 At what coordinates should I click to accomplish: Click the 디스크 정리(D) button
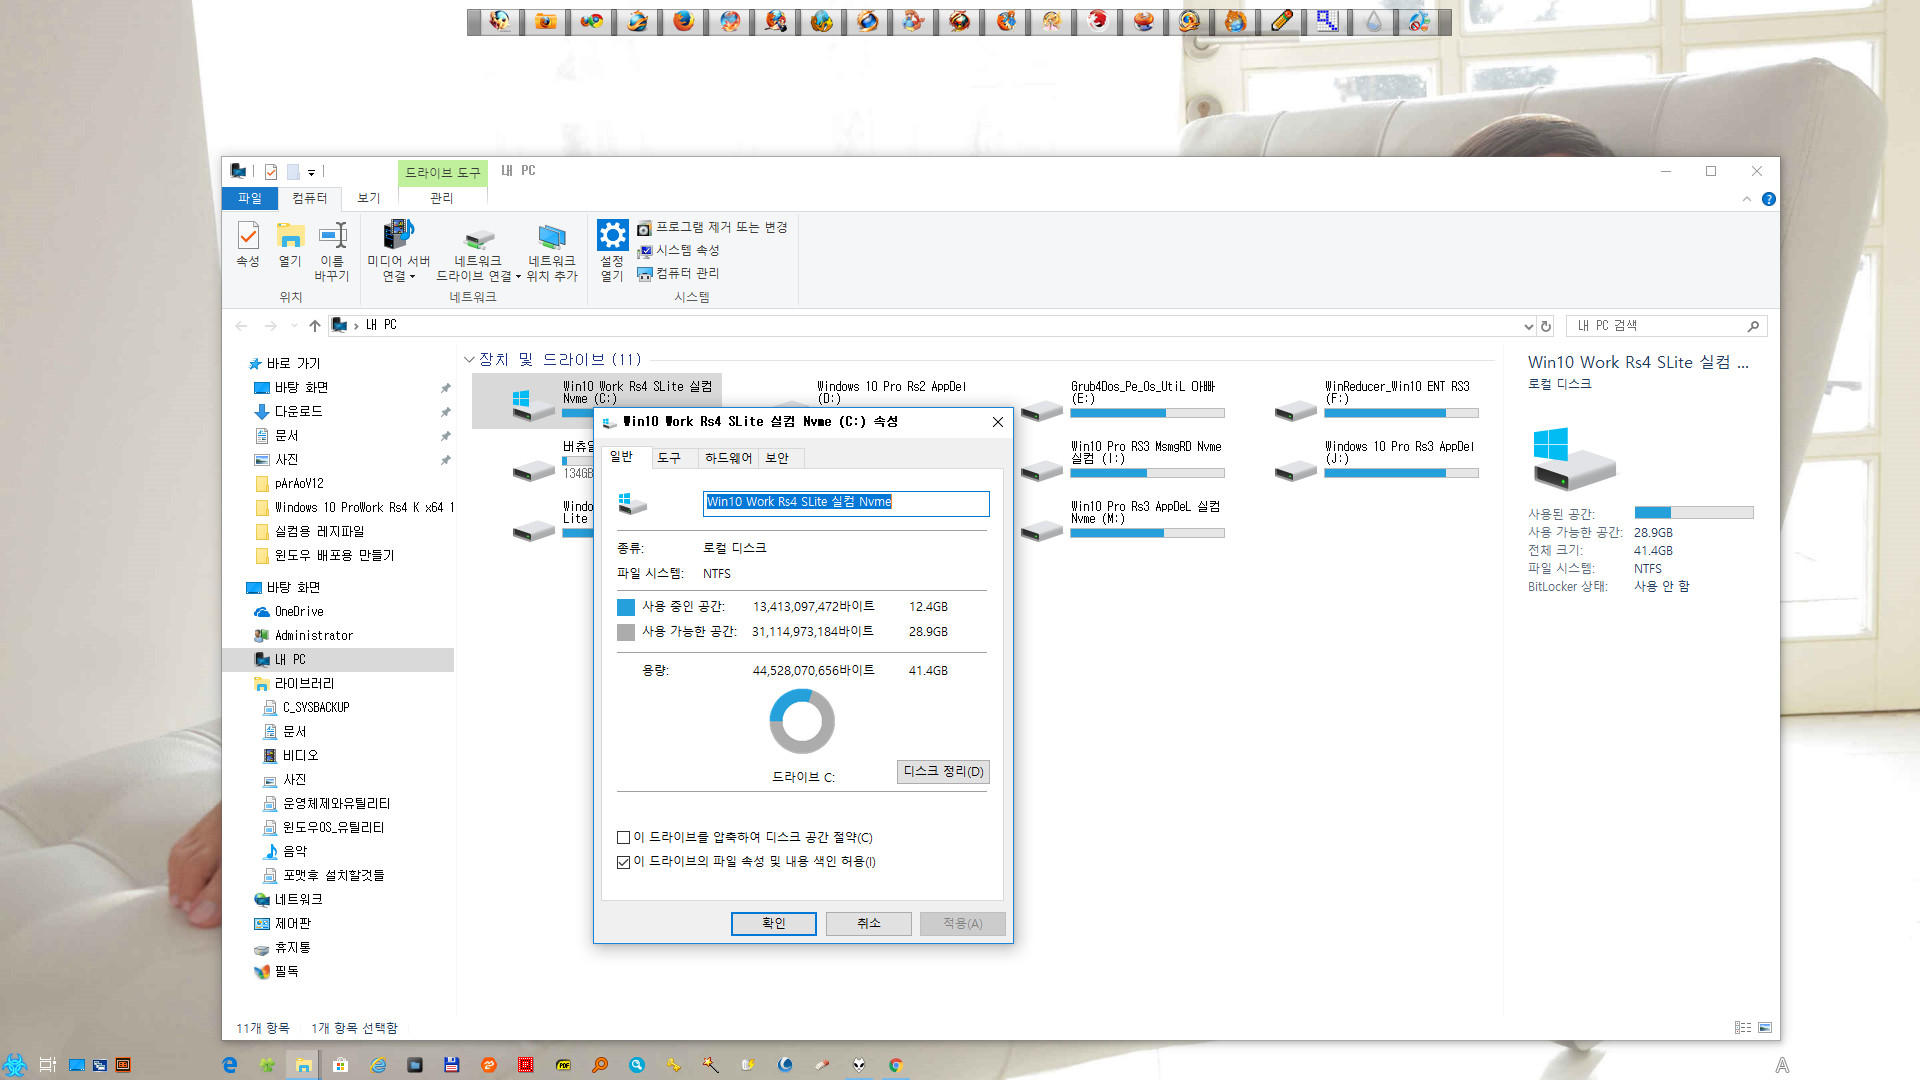point(943,771)
